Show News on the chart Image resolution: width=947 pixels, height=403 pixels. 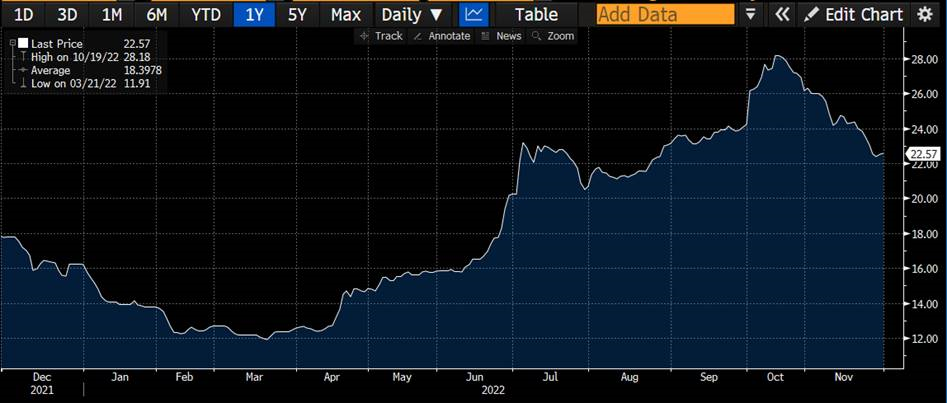(x=501, y=36)
